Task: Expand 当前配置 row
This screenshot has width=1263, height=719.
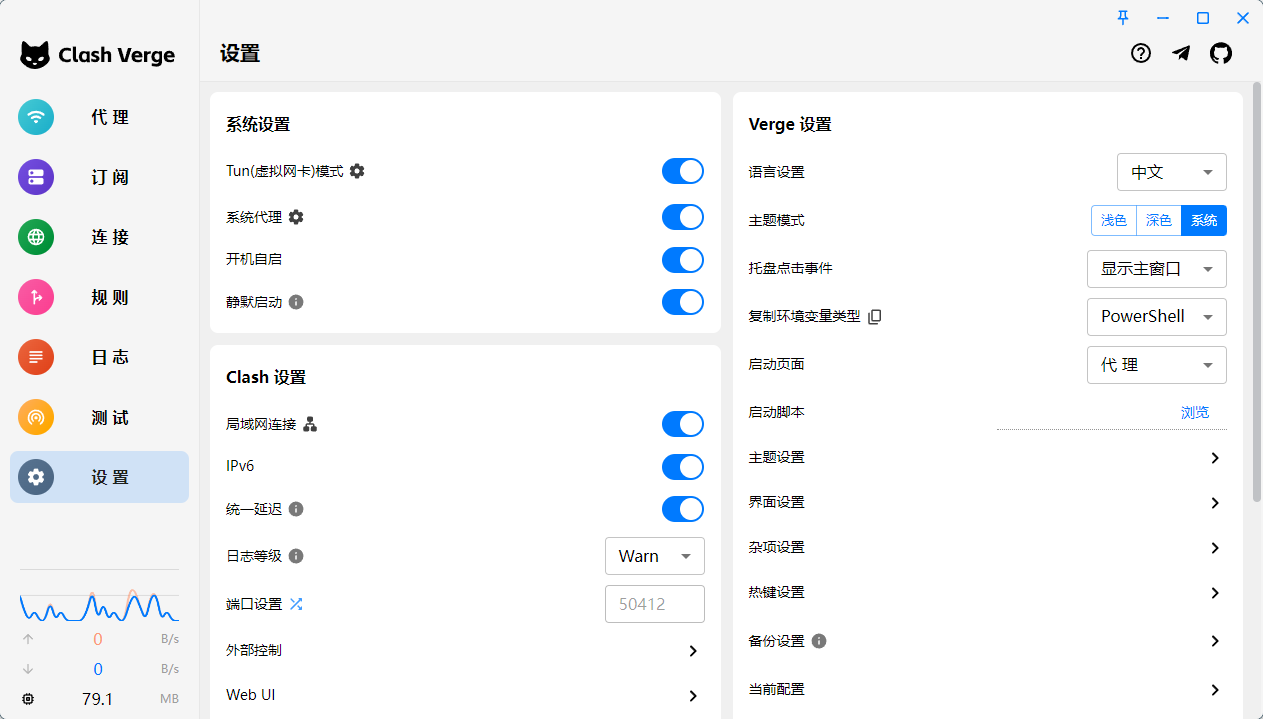Action: click(988, 690)
